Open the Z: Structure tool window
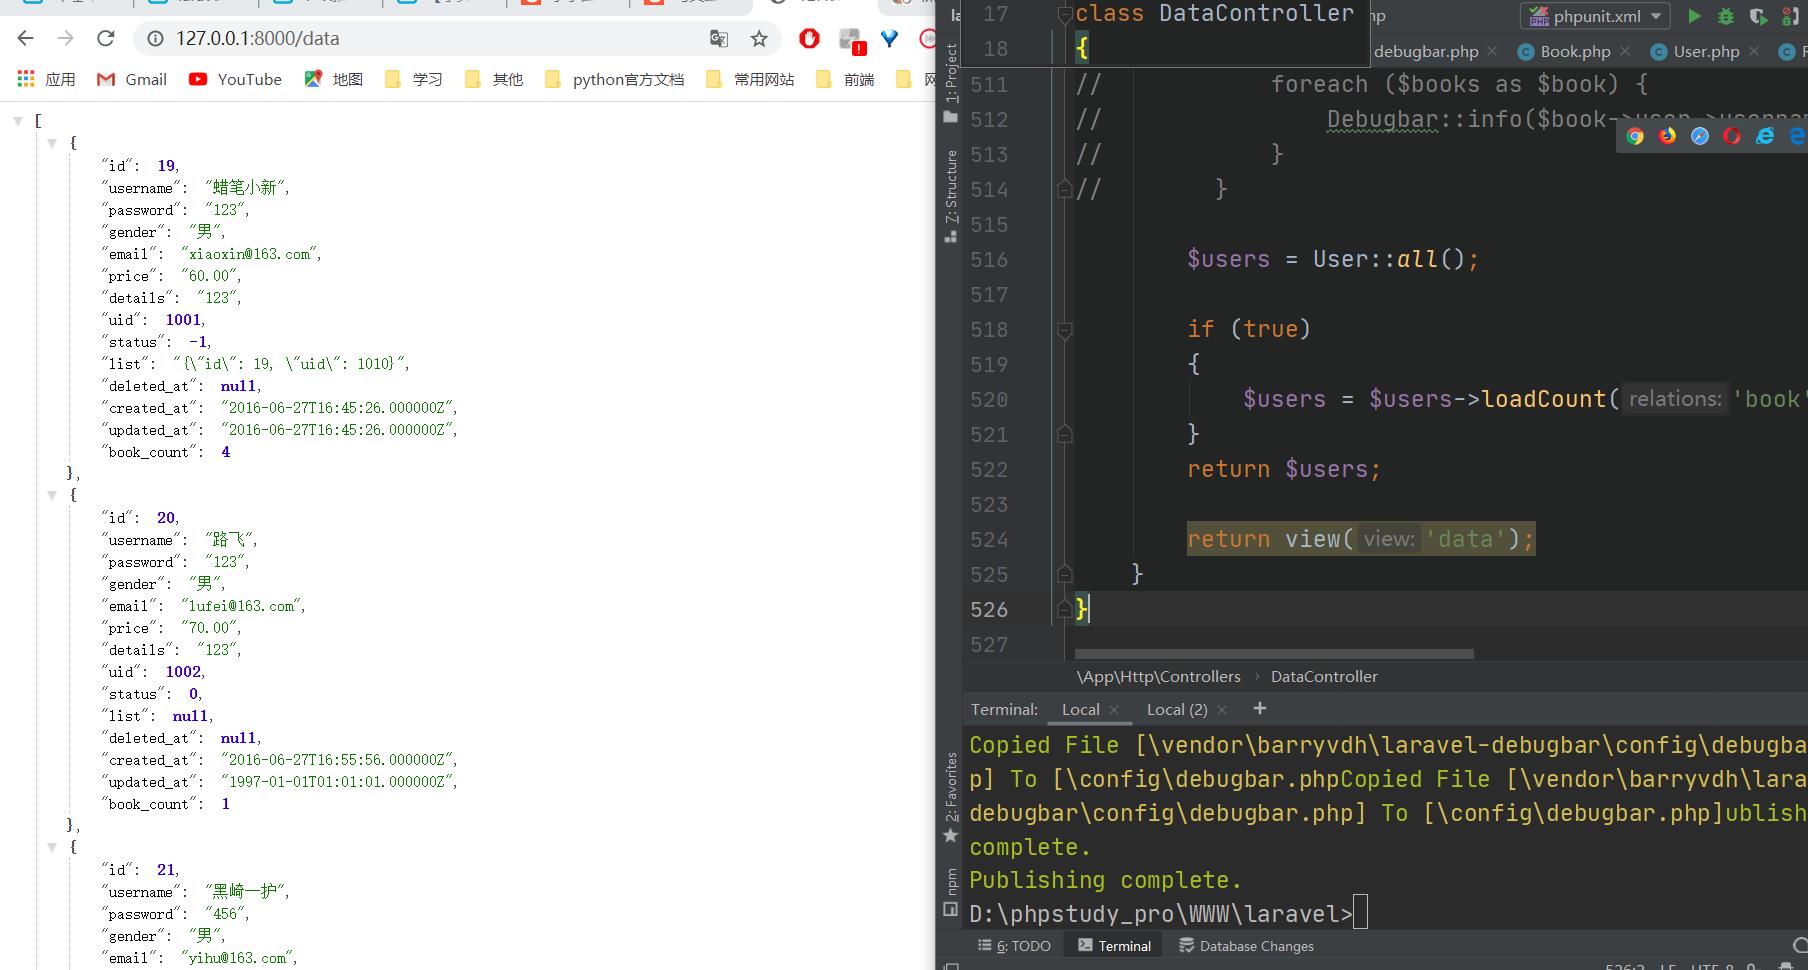The height and width of the screenshot is (970, 1808). point(951,196)
